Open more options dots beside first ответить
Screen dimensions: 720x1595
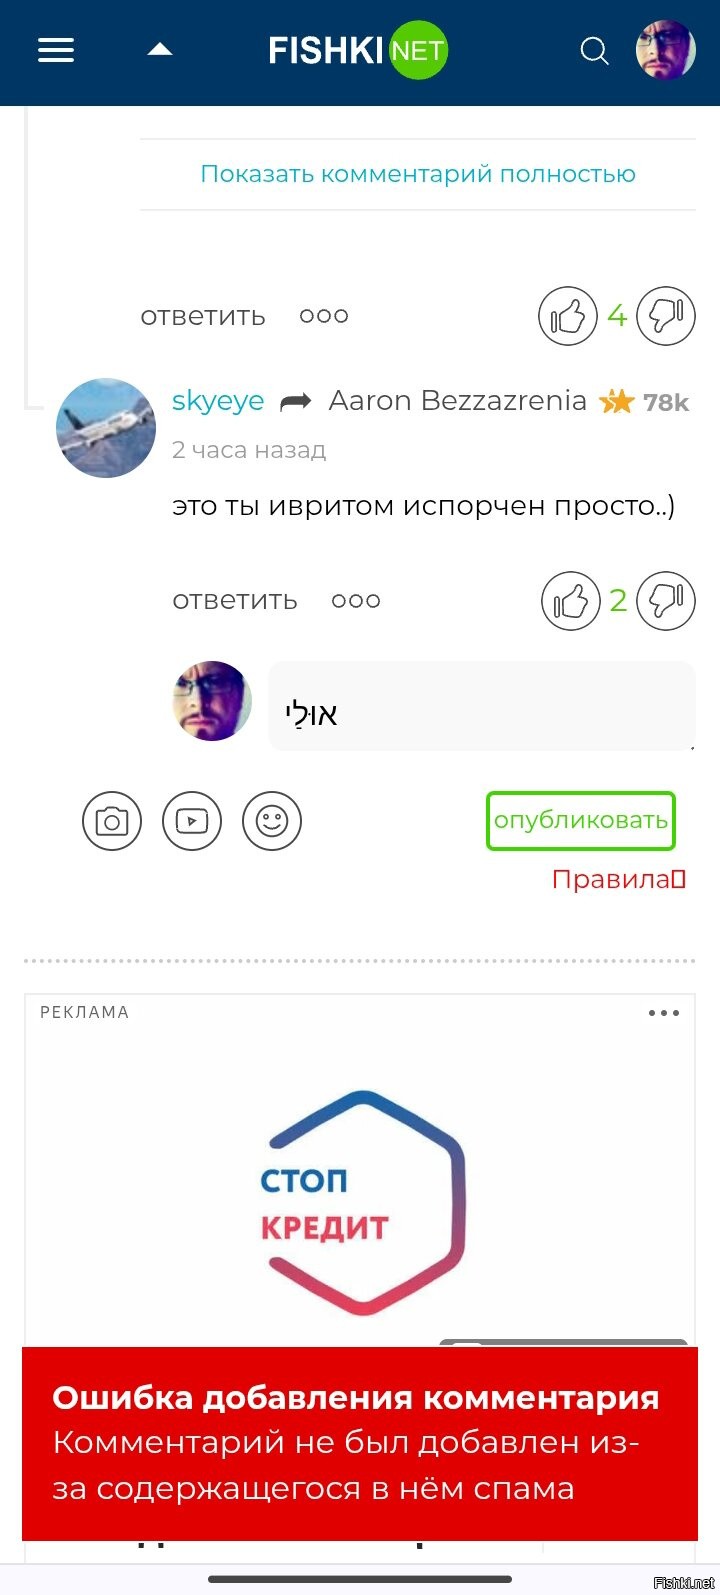[324, 316]
